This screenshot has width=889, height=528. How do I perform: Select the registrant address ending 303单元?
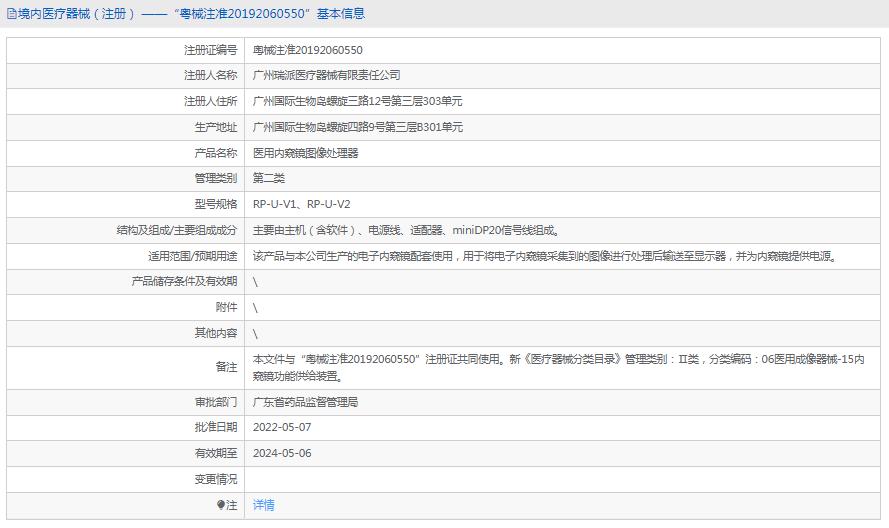click(x=358, y=102)
